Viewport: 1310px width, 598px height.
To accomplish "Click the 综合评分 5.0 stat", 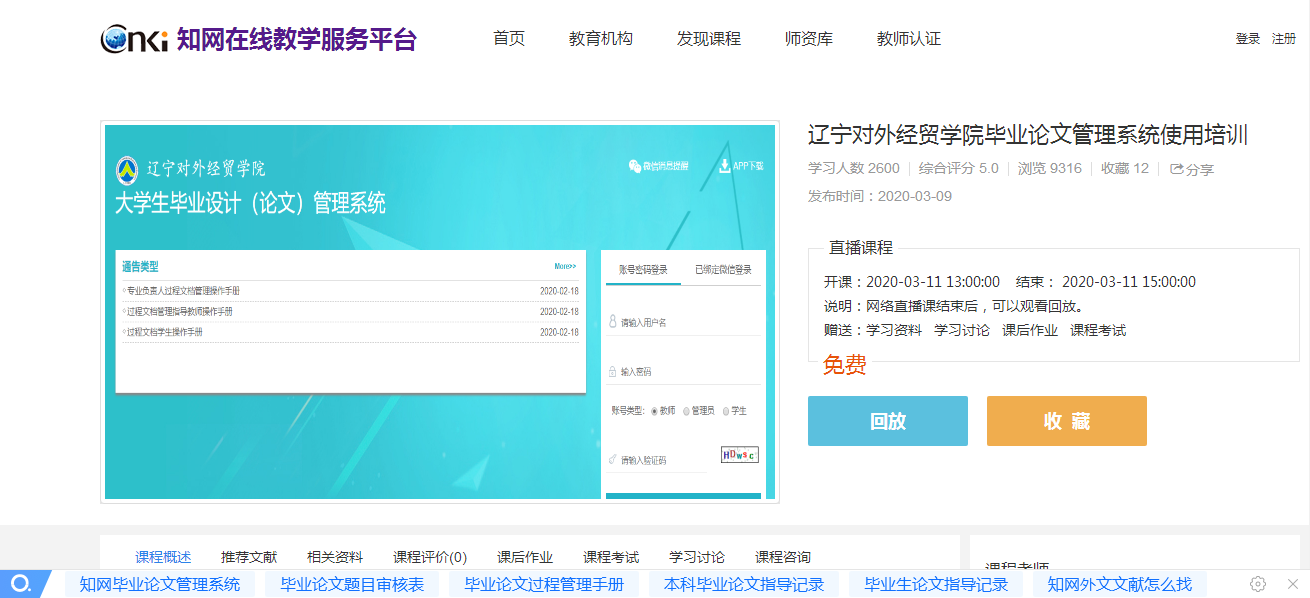I will pos(959,168).
